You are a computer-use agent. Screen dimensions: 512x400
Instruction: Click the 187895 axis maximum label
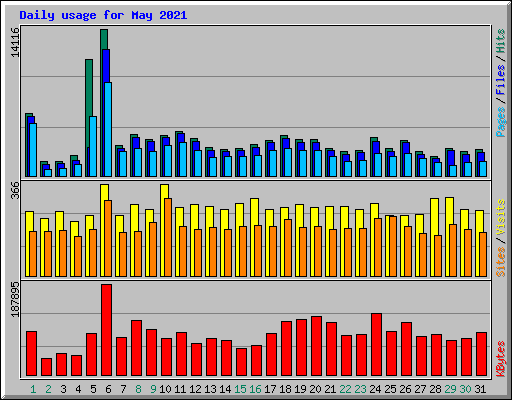15,299
